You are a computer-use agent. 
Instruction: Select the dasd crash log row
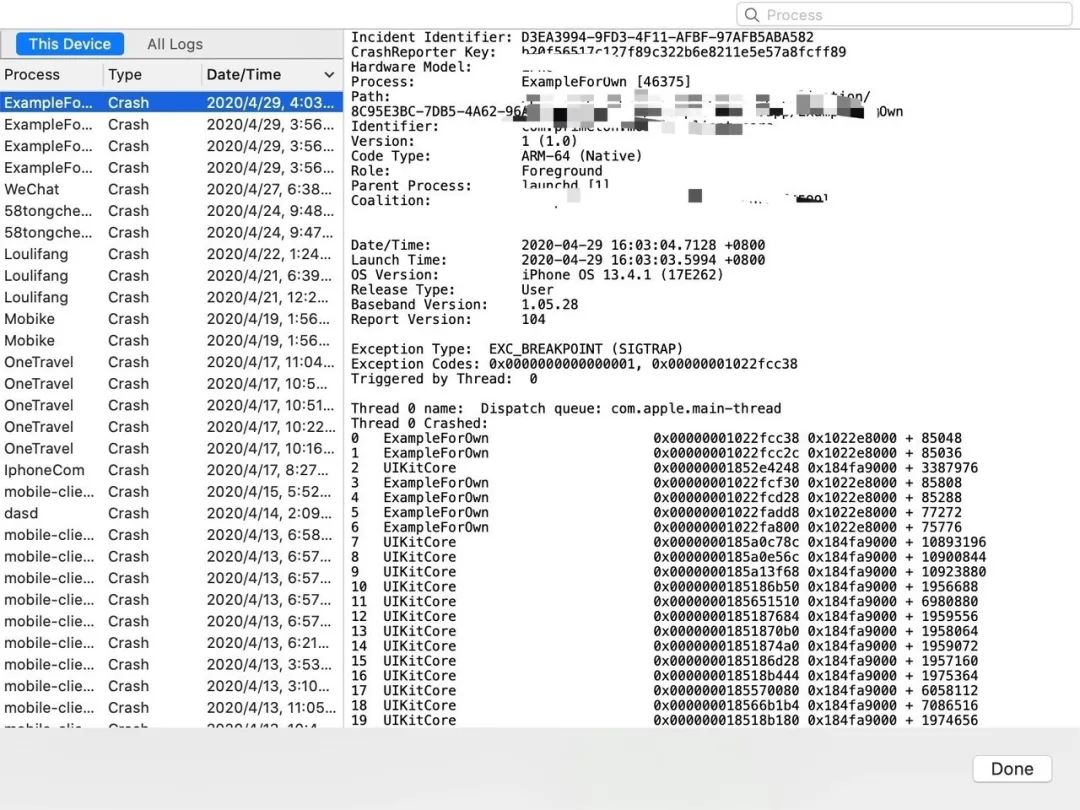(172, 513)
